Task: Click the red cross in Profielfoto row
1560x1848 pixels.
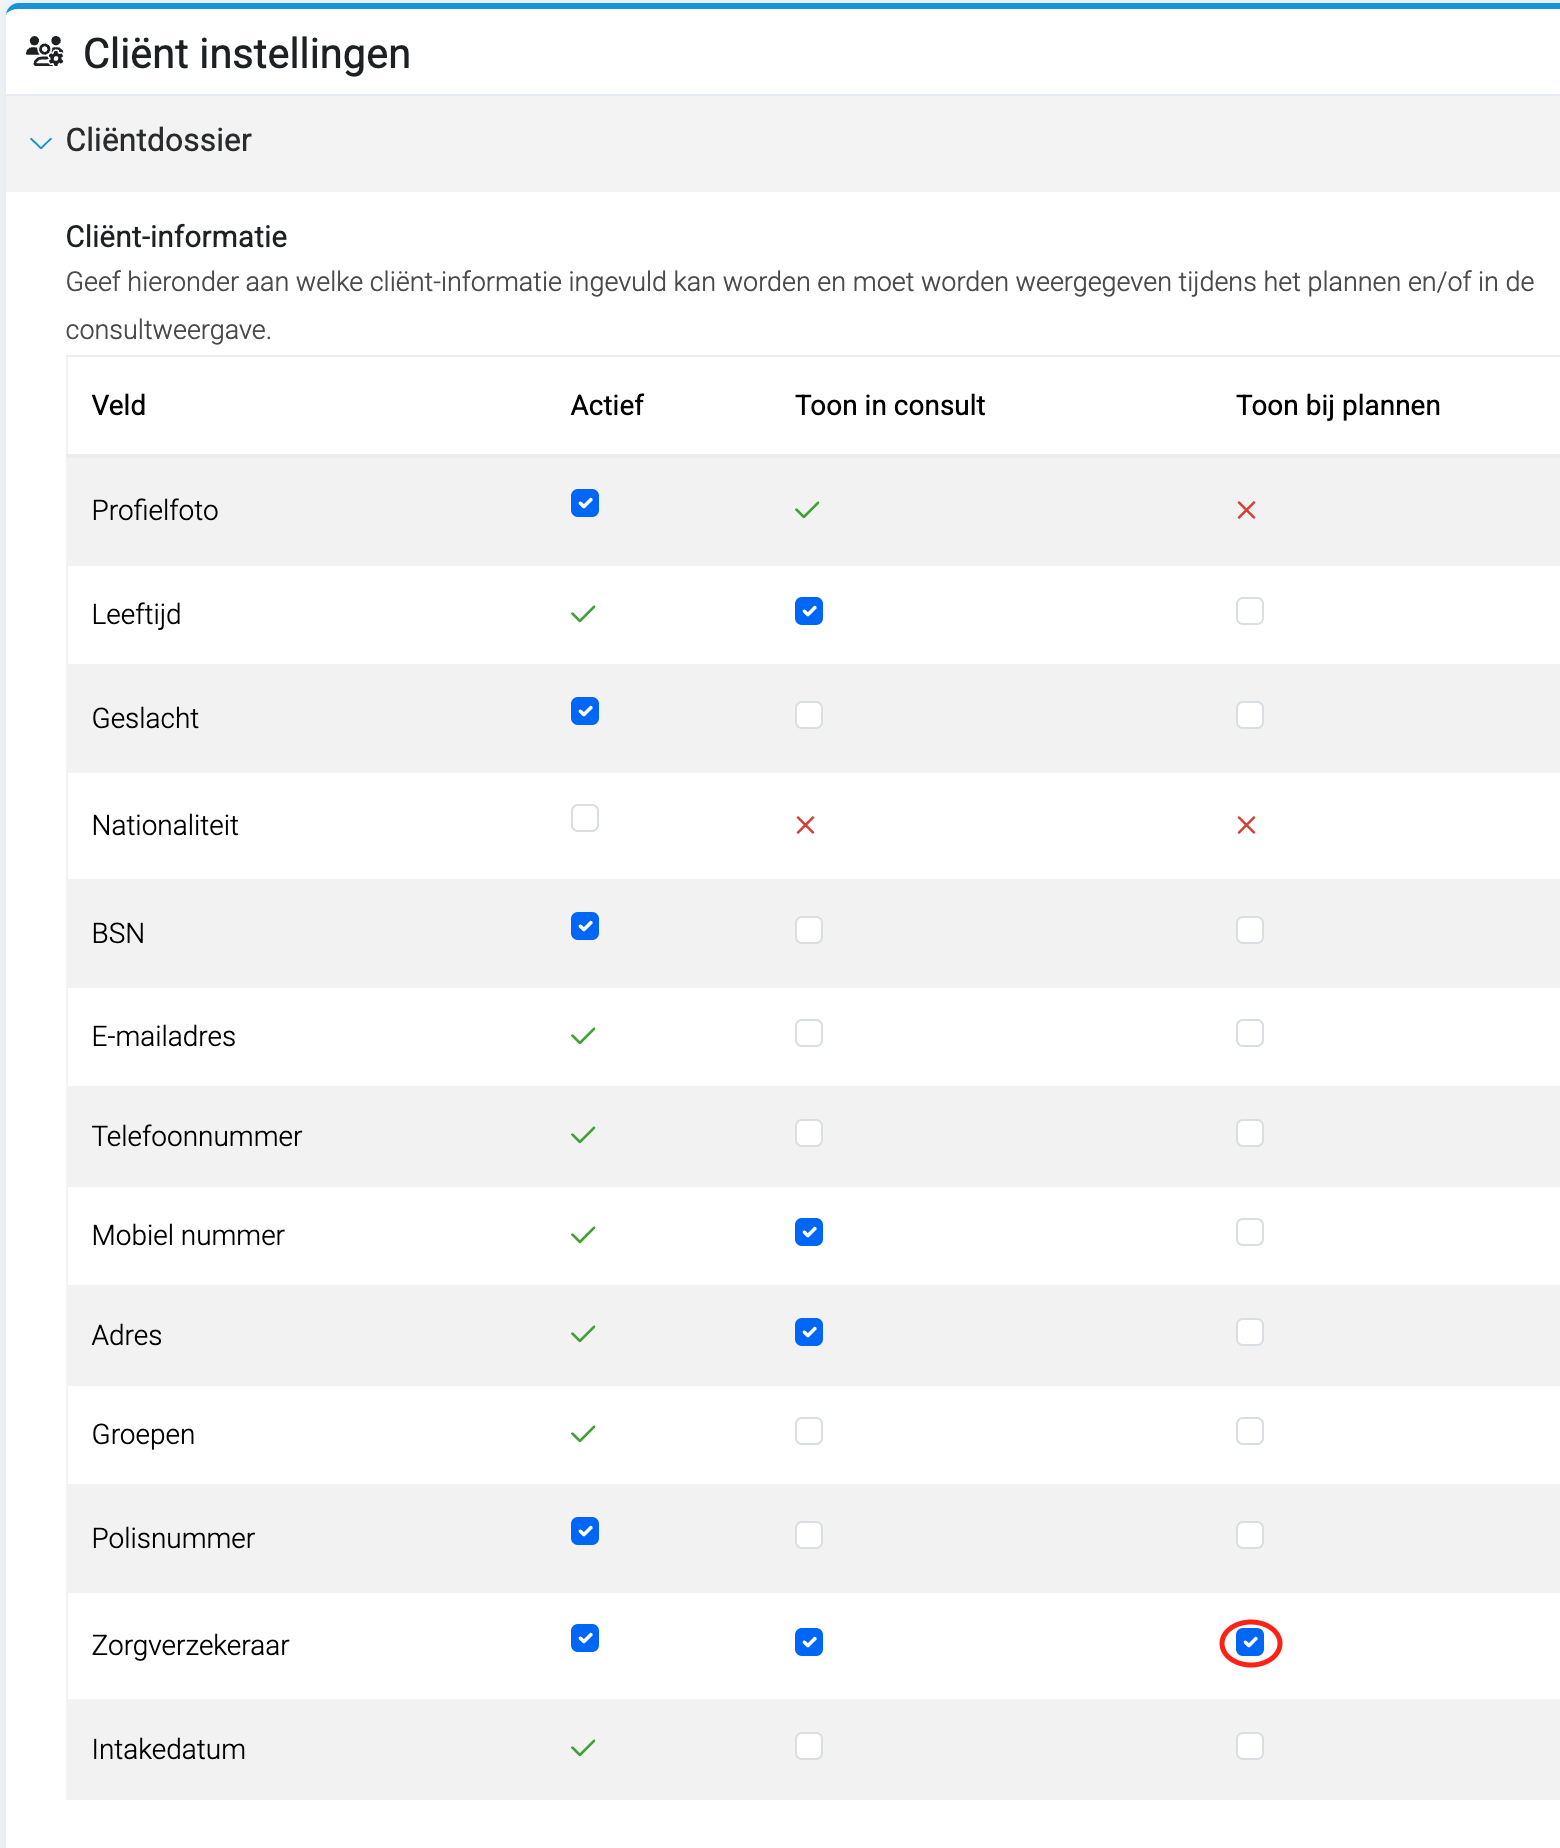Action: pos(1246,510)
